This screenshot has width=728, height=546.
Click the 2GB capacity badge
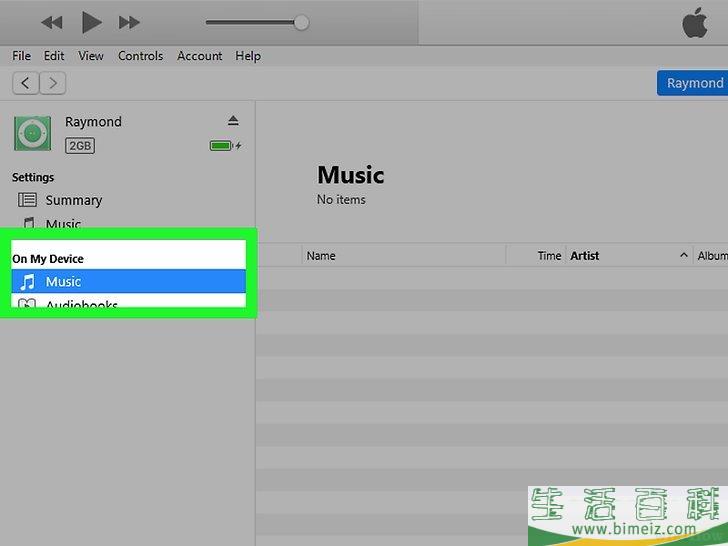pos(80,146)
